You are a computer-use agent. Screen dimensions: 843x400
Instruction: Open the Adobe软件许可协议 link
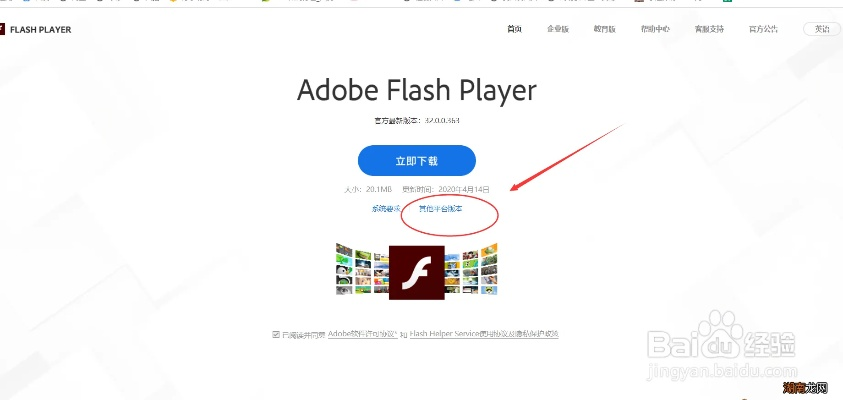[x=362, y=334]
